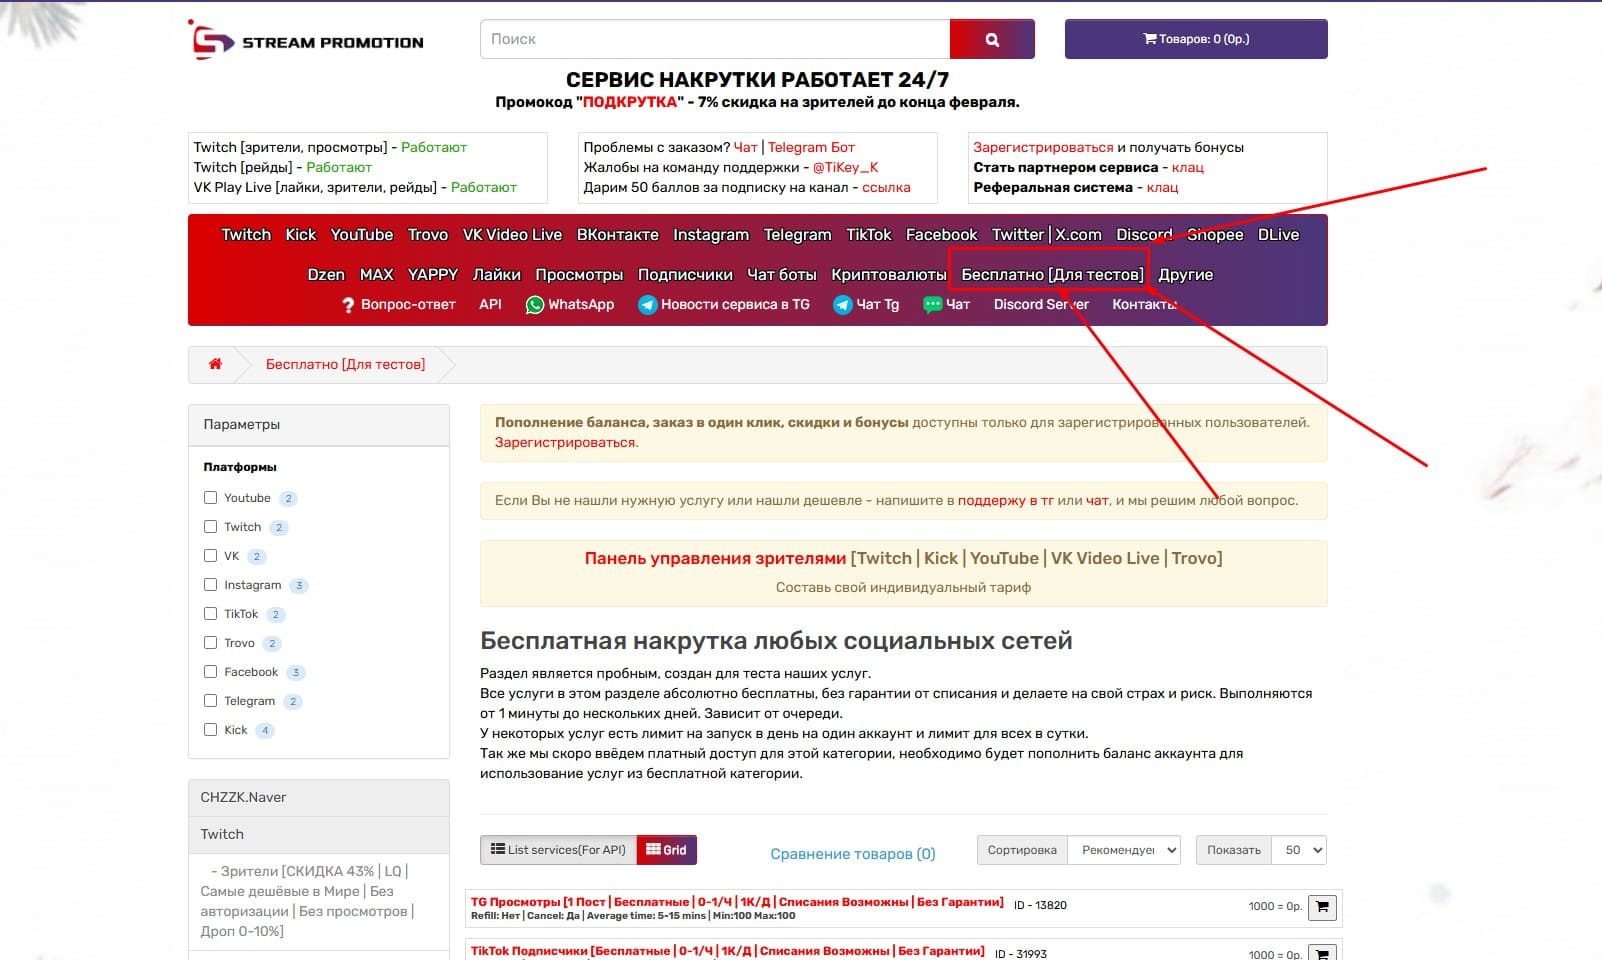Screen dimensions: 1602x960
Task: Check the Kick platform filter
Action: point(210,730)
